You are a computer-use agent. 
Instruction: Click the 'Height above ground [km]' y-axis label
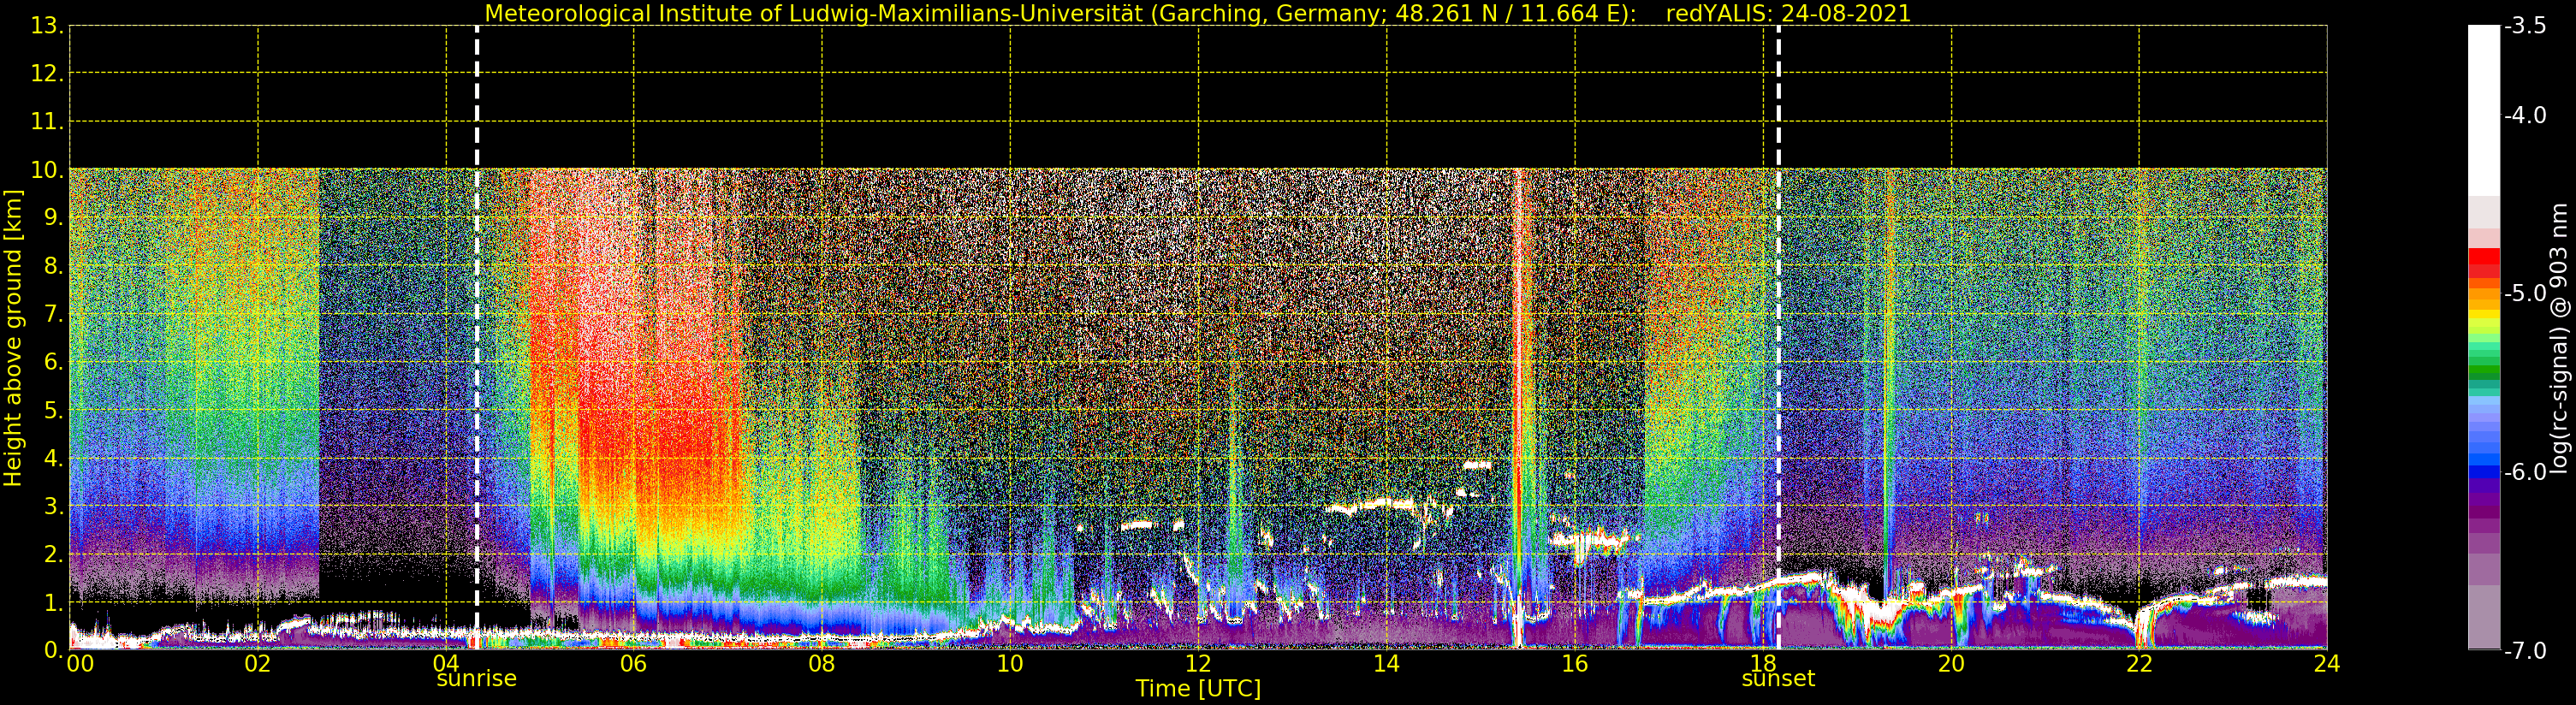[x=13, y=338]
